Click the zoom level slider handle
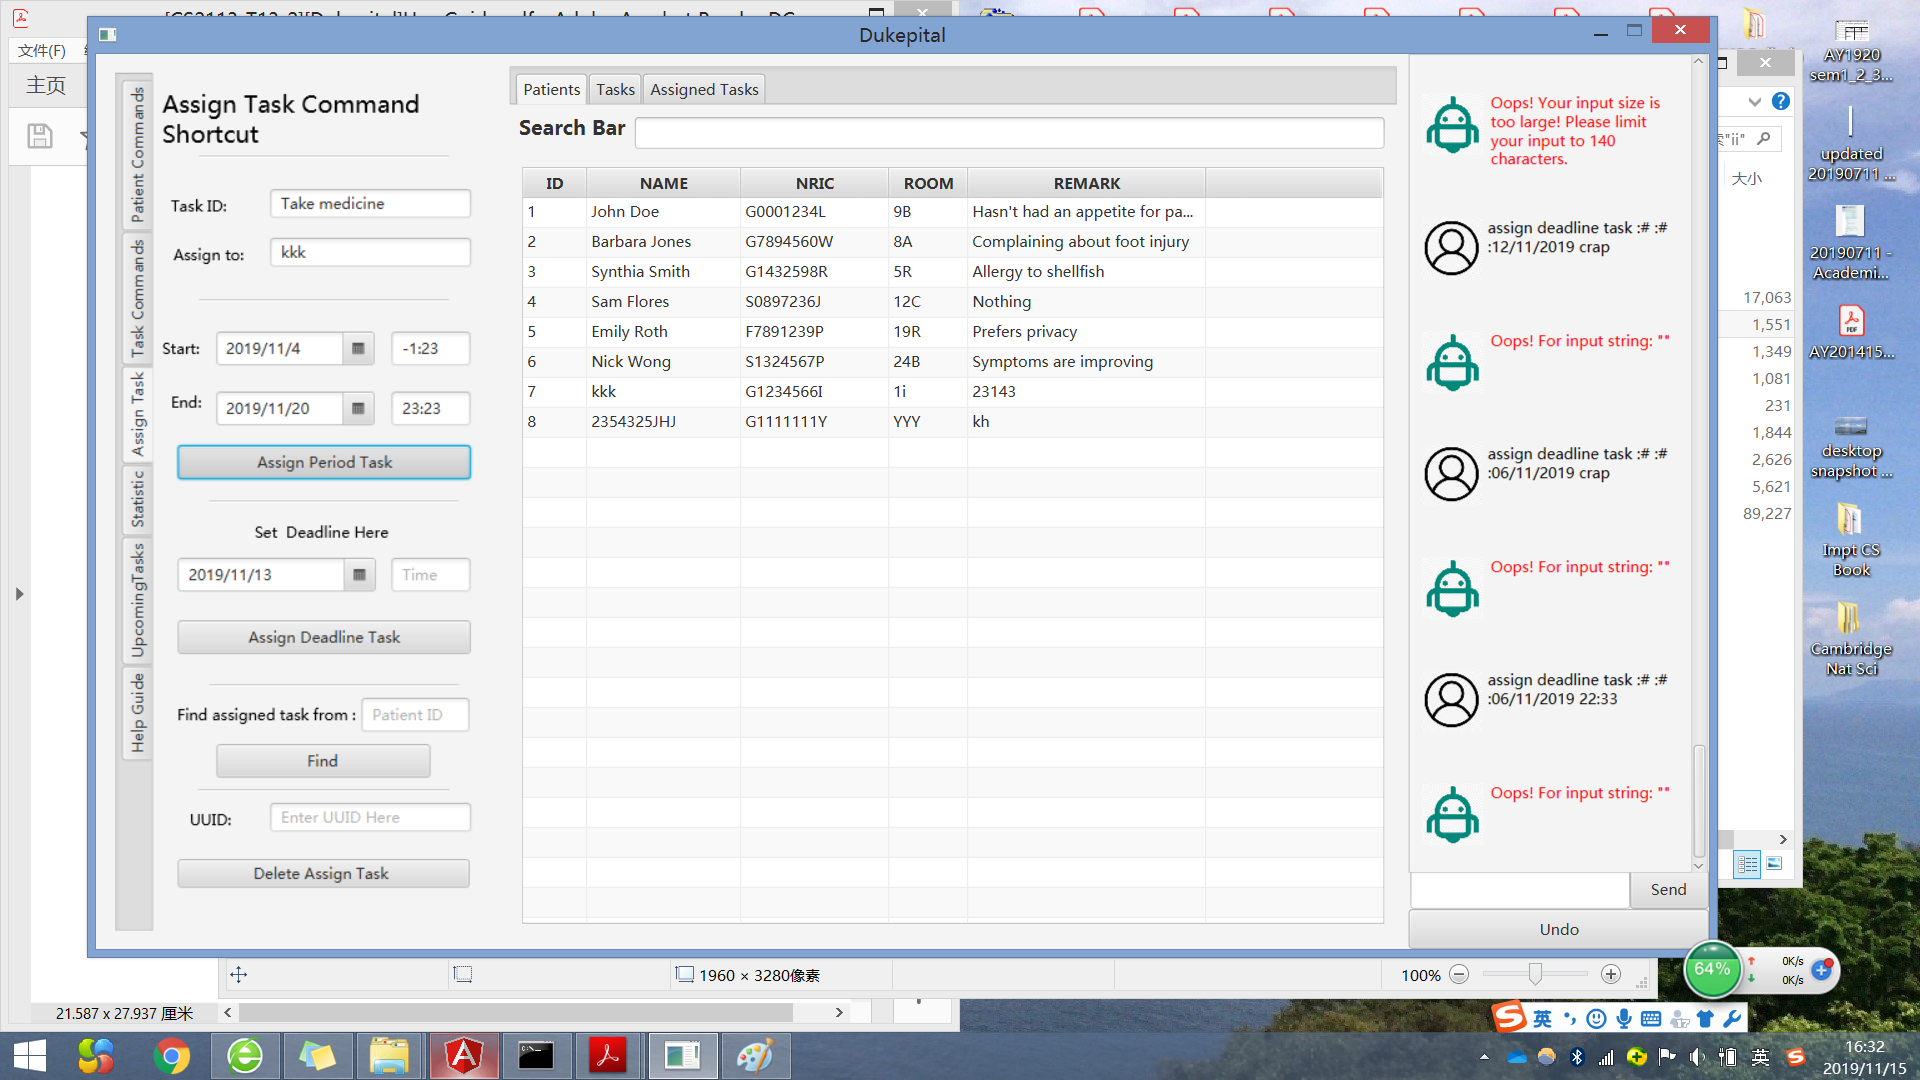The image size is (1920, 1080). pyautogui.click(x=1535, y=975)
